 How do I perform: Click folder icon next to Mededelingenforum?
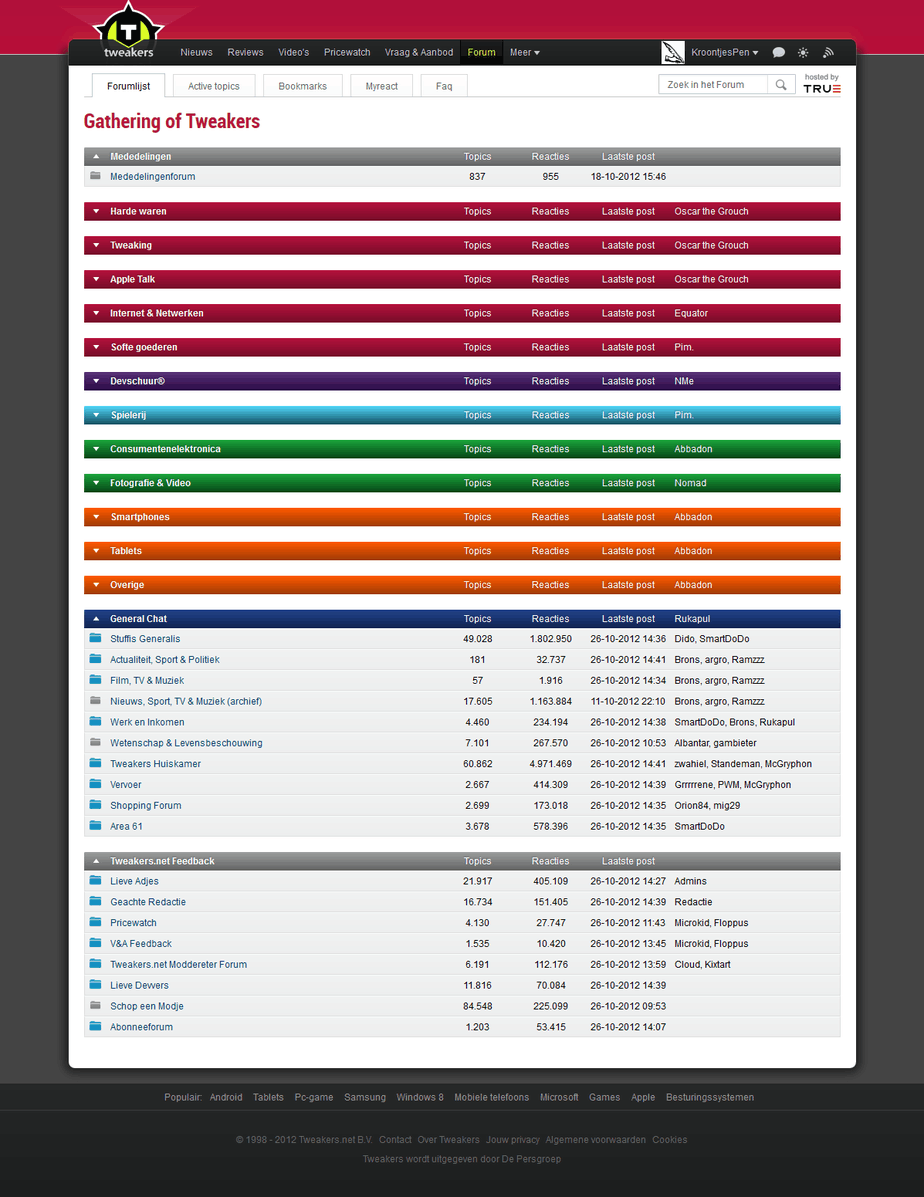[x=95, y=176]
